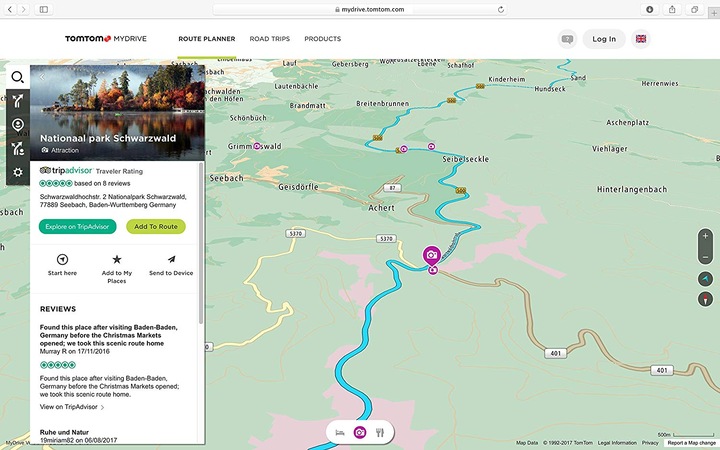Open Safari downloads
The width and height of the screenshot is (720, 450).
tap(650, 9)
